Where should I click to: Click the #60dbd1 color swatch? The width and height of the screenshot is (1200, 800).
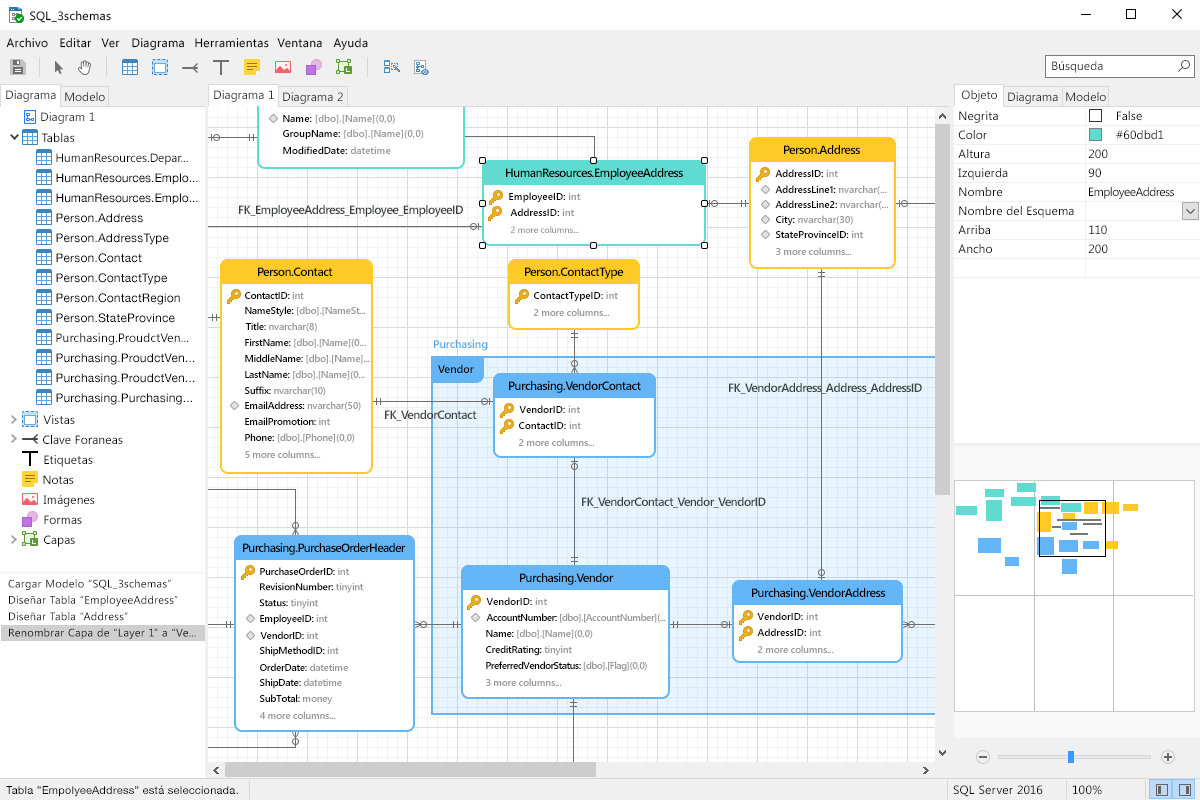pyautogui.click(x=1096, y=135)
